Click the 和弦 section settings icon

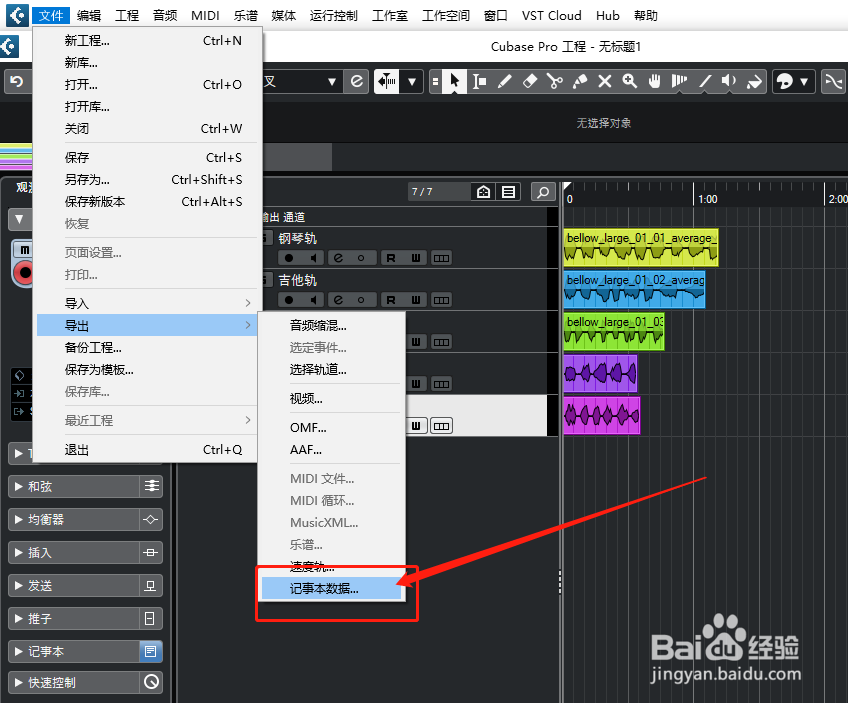point(151,486)
